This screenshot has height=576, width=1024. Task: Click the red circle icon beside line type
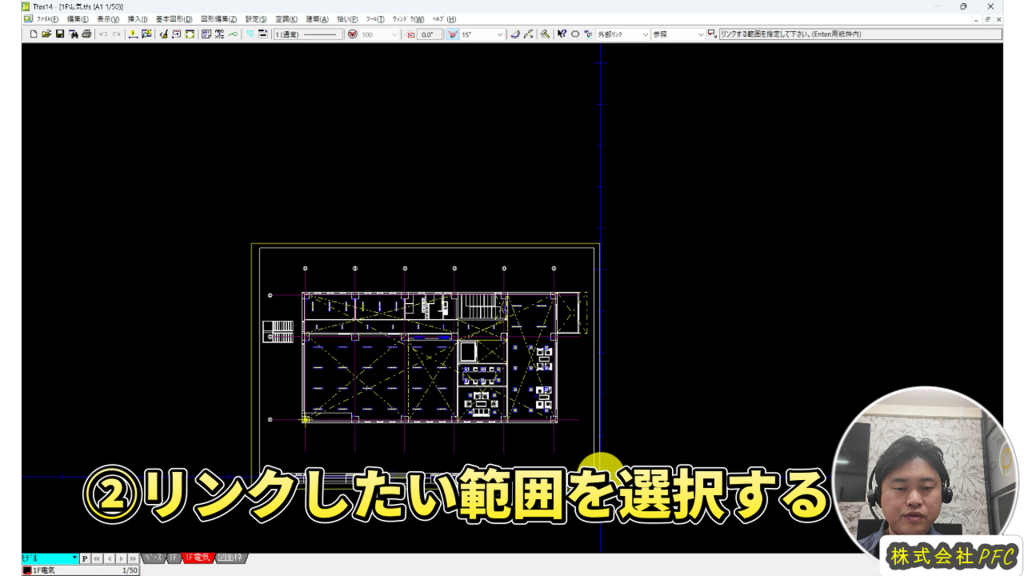pyautogui.click(x=352, y=34)
